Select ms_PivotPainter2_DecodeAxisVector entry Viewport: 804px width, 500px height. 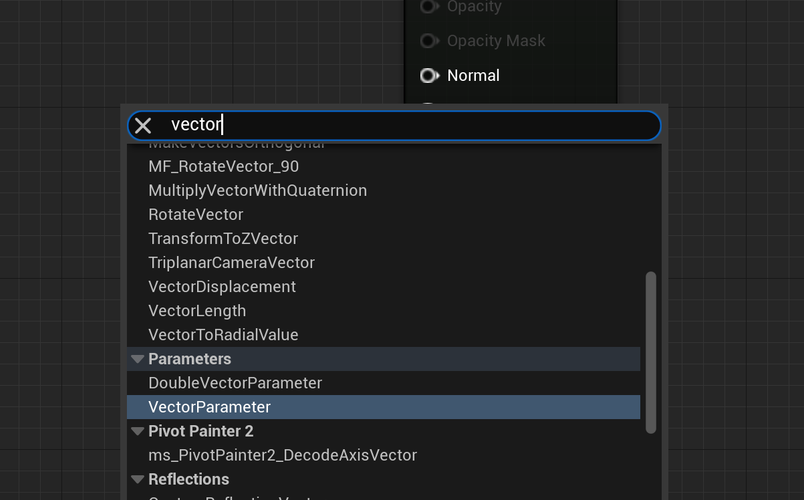tap(282, 455)
